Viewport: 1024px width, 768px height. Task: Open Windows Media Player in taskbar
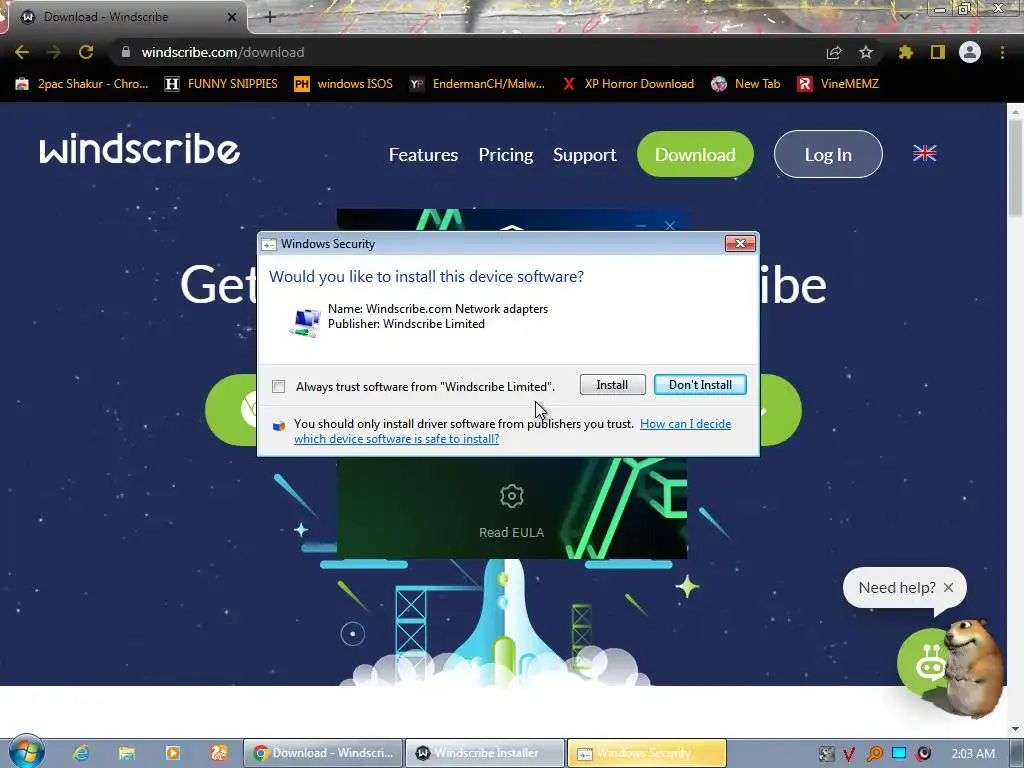pyautogui.click(x=172, y=753)
